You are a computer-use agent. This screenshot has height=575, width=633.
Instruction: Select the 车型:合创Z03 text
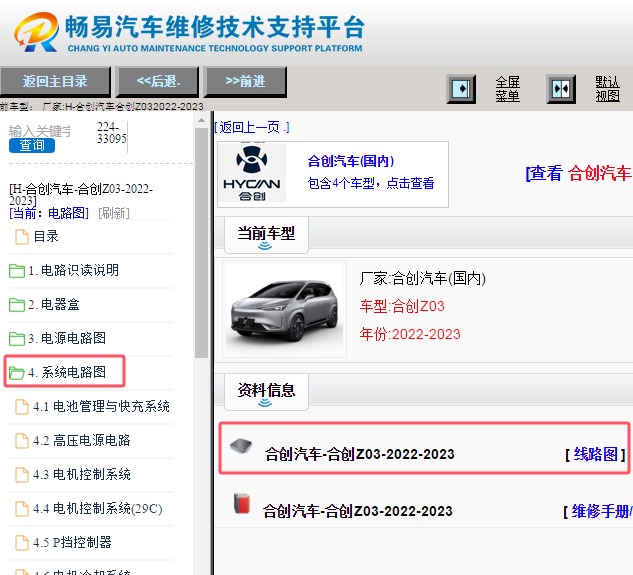coord(402,306)
